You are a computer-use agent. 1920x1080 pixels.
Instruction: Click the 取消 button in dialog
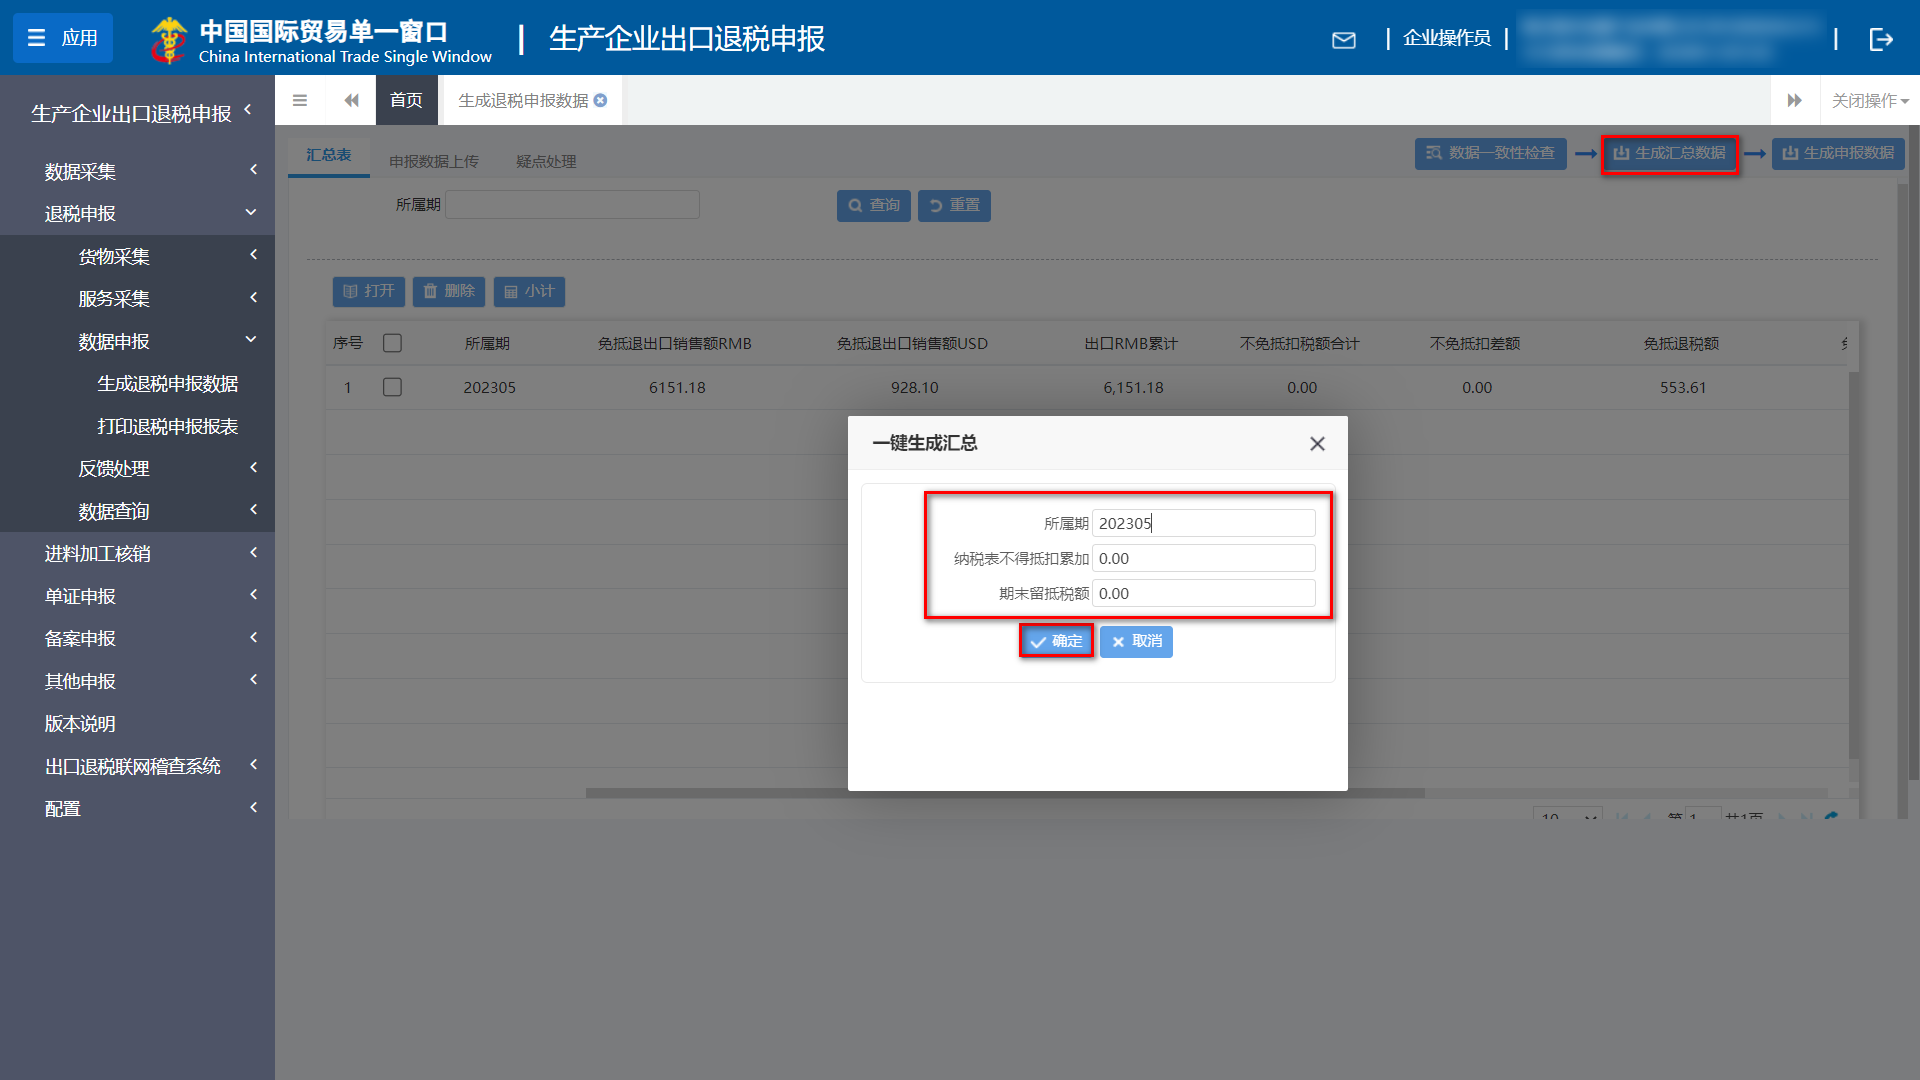1135,641
